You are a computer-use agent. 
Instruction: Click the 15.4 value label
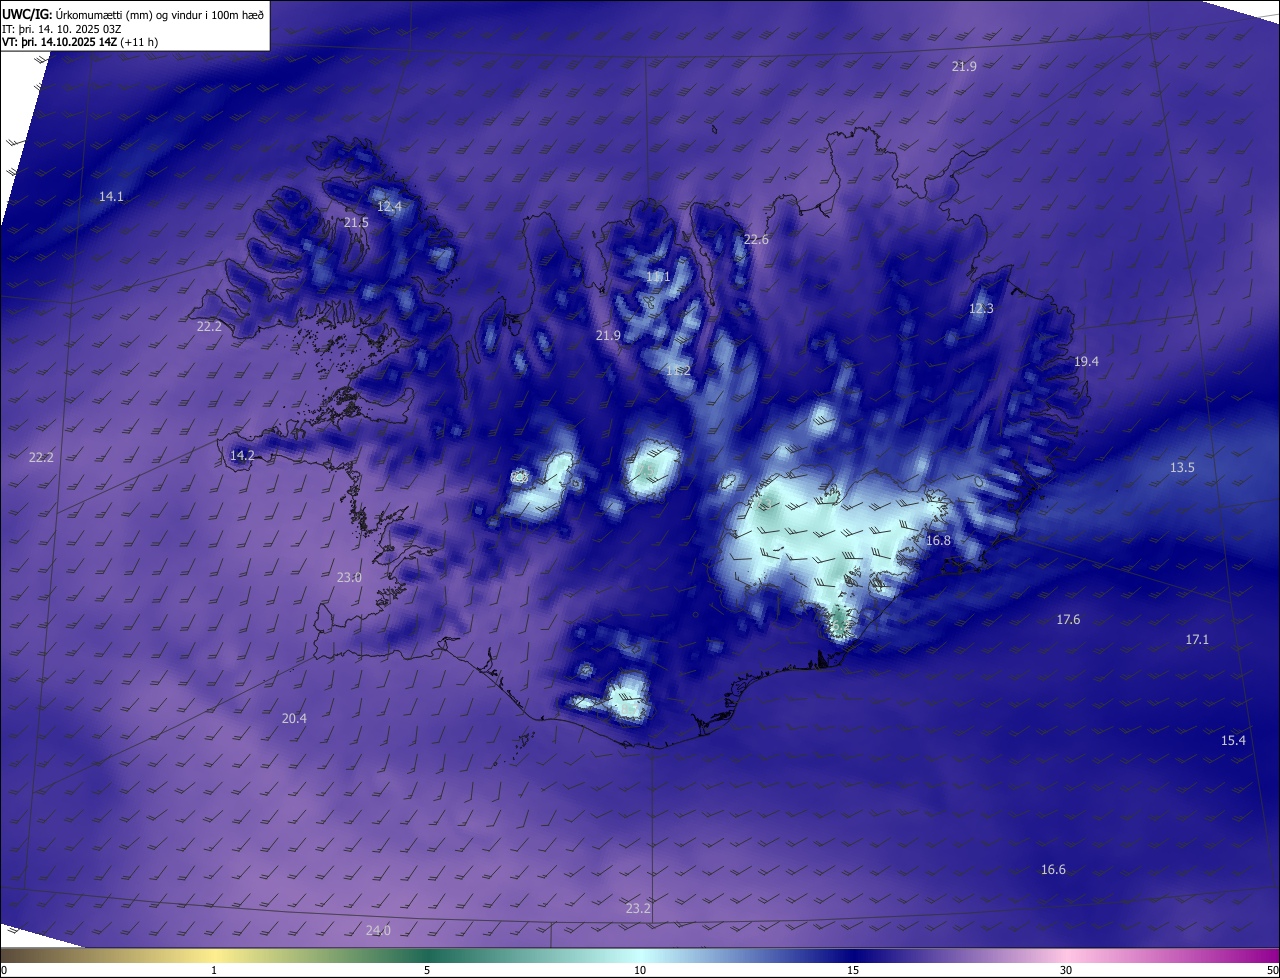pos(1233,741)
